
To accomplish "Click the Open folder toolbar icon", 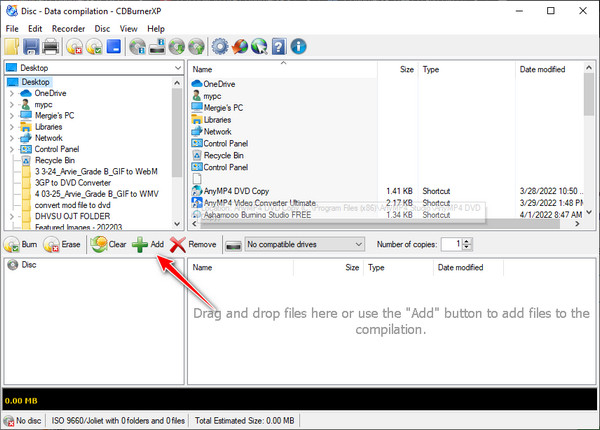I will 11,47.
